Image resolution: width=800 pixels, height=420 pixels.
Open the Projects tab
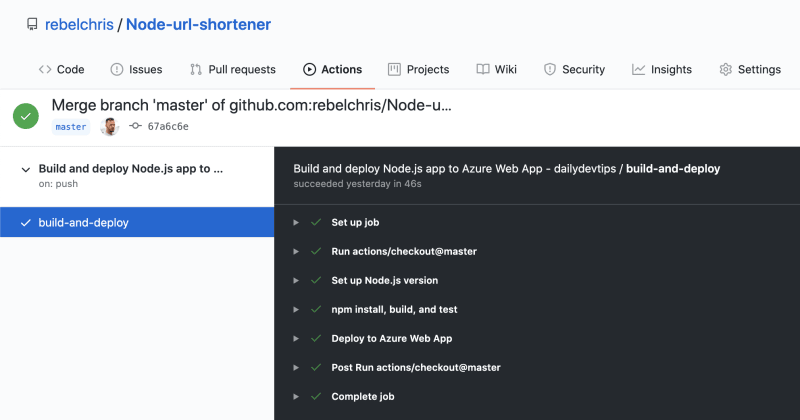point(418,69)
